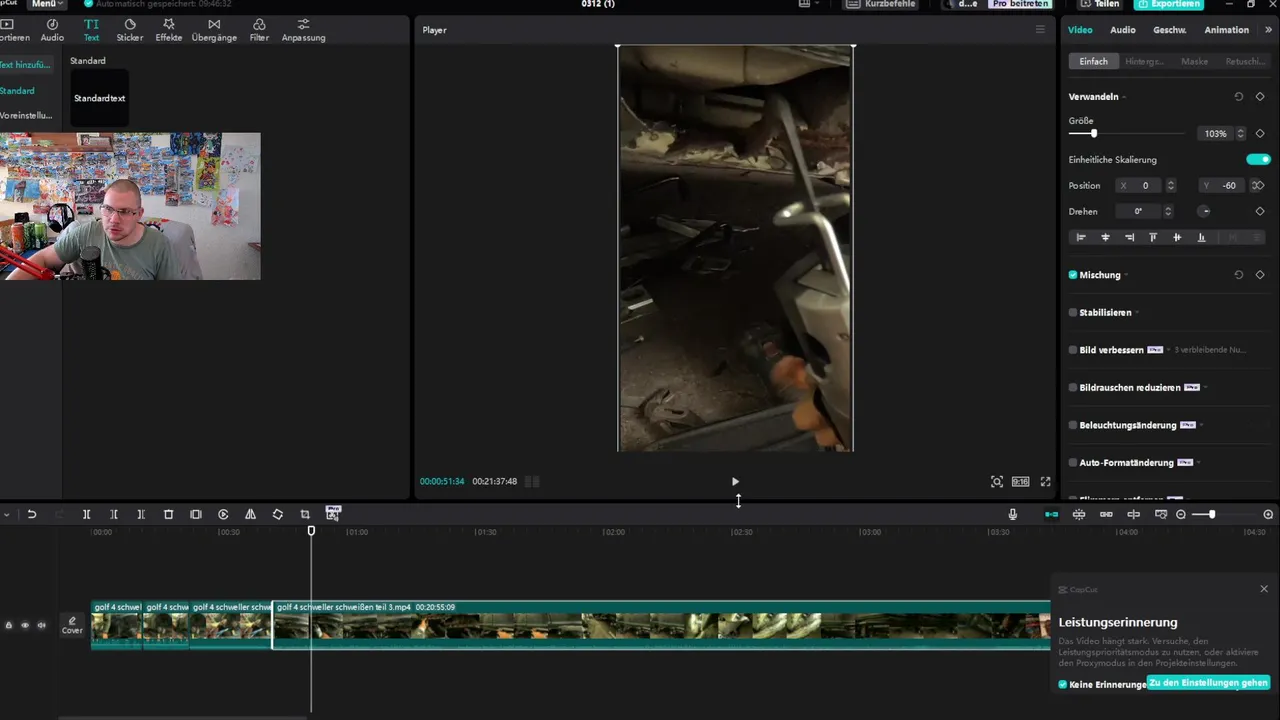Add a keyframe for Größe

[x=1260, y=133]
